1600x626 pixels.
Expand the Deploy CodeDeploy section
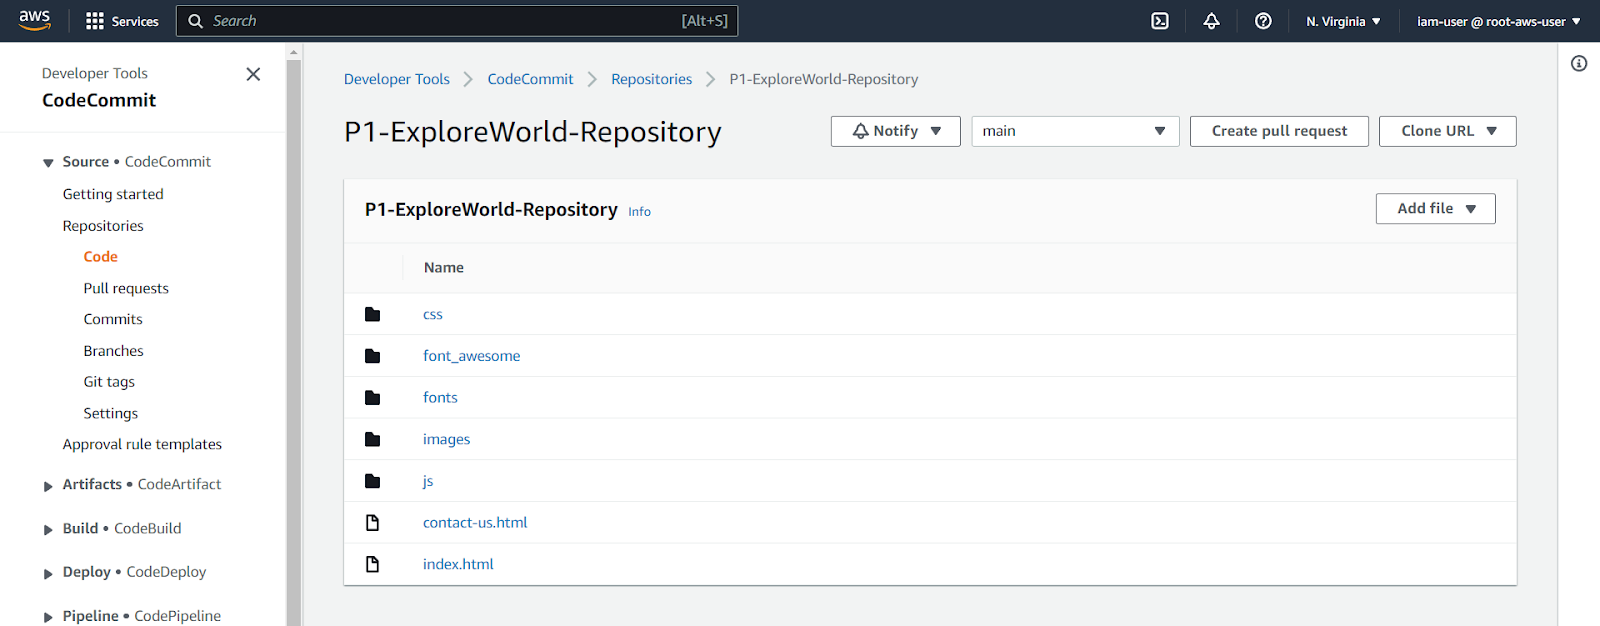coord(48,574)
